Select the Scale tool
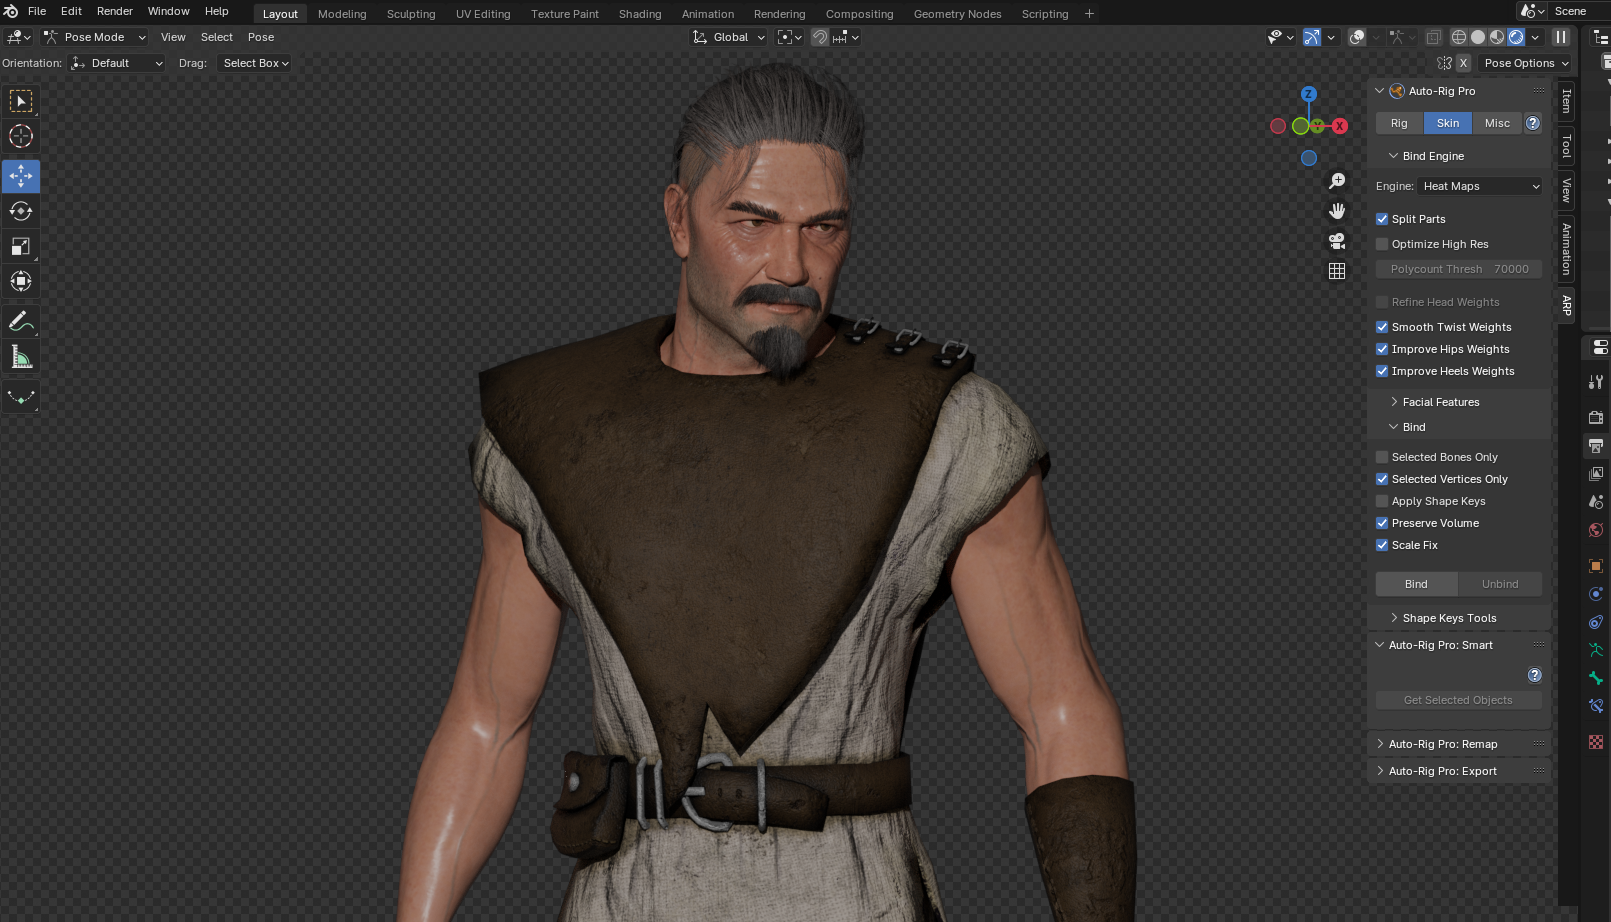Viewport: 1611px width, 922px height. coord(21,246)
